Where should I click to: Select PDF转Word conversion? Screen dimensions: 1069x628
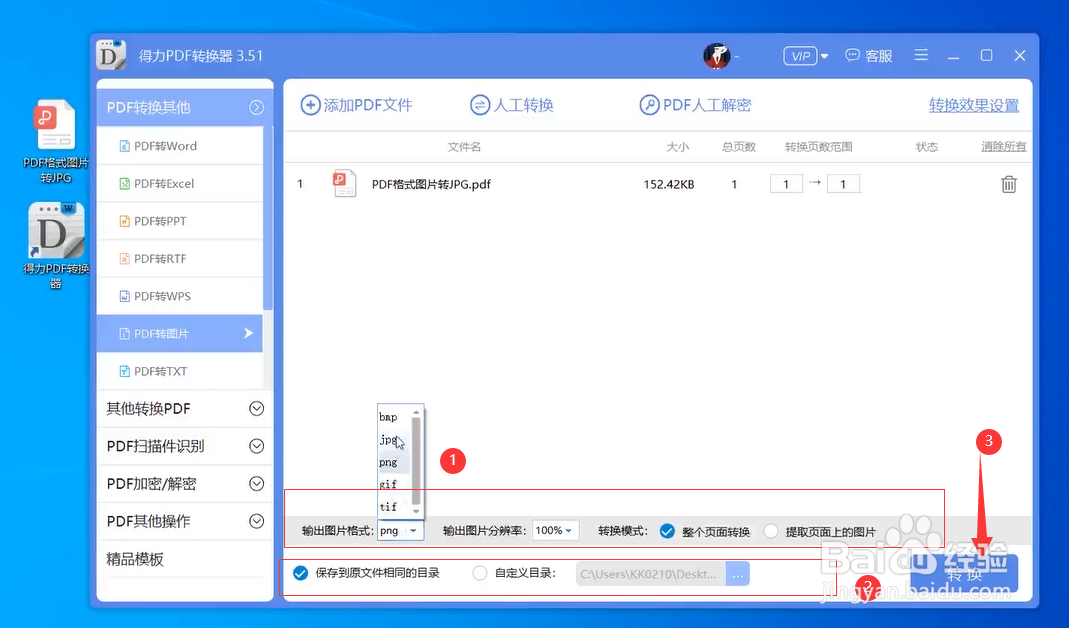coord(180,146)
